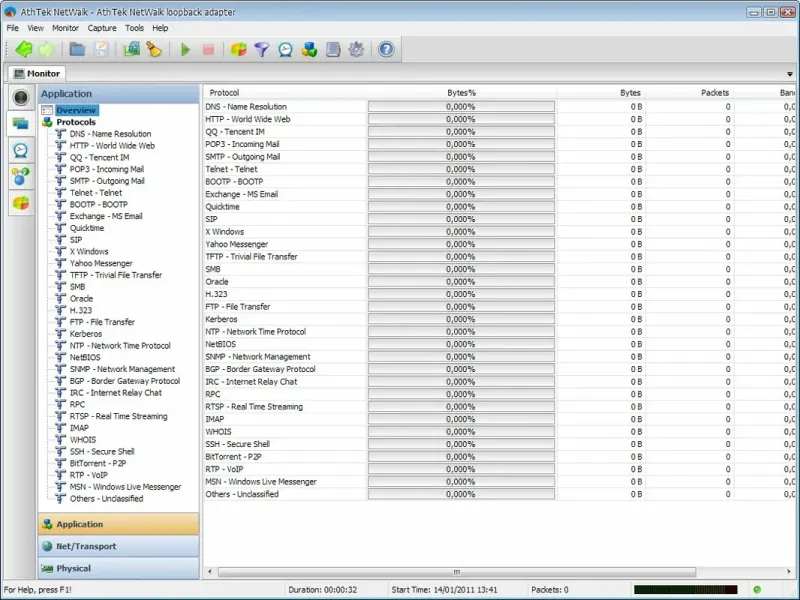Select HTTP - World Wide Web tree item

click(112, 146)
